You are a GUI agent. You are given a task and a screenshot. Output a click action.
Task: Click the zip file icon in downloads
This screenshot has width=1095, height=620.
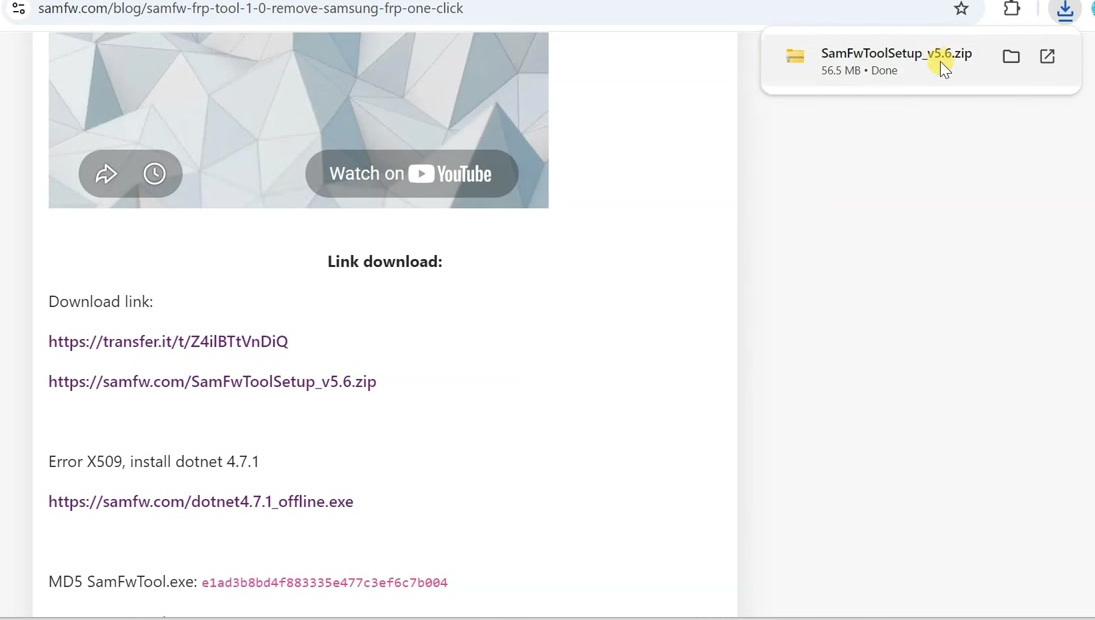pyautogui.click(x=795, y=57)
